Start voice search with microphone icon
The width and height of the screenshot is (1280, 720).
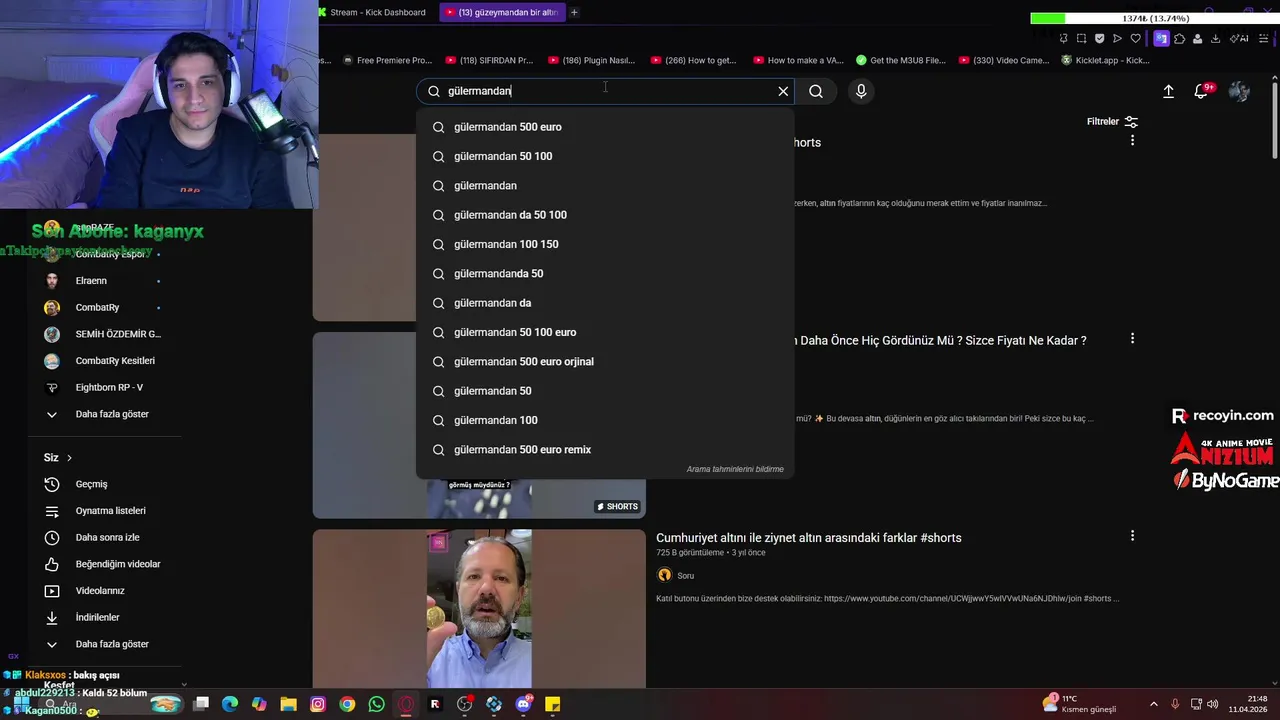tap(861, 91)
